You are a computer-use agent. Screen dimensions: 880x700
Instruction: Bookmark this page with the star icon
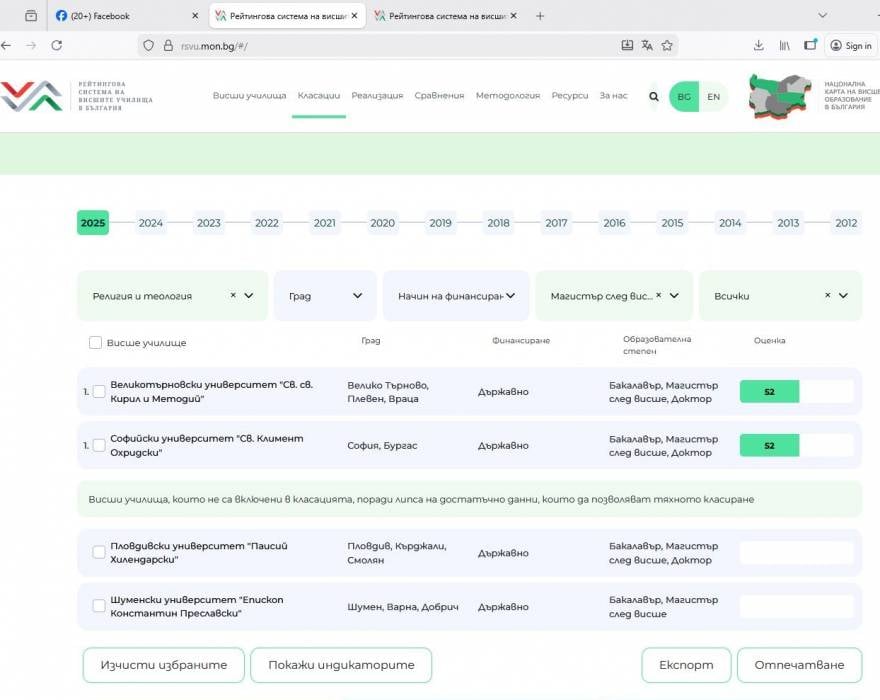tap(667, 45)
